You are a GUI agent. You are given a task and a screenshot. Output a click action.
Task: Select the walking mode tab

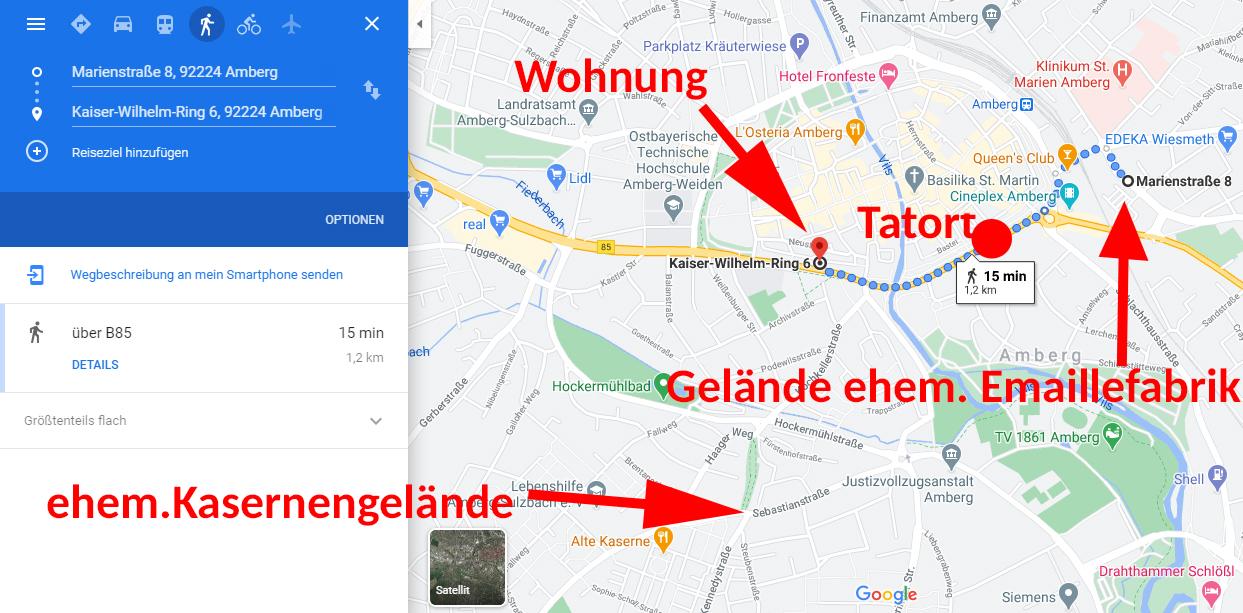(x=207, y=24)
